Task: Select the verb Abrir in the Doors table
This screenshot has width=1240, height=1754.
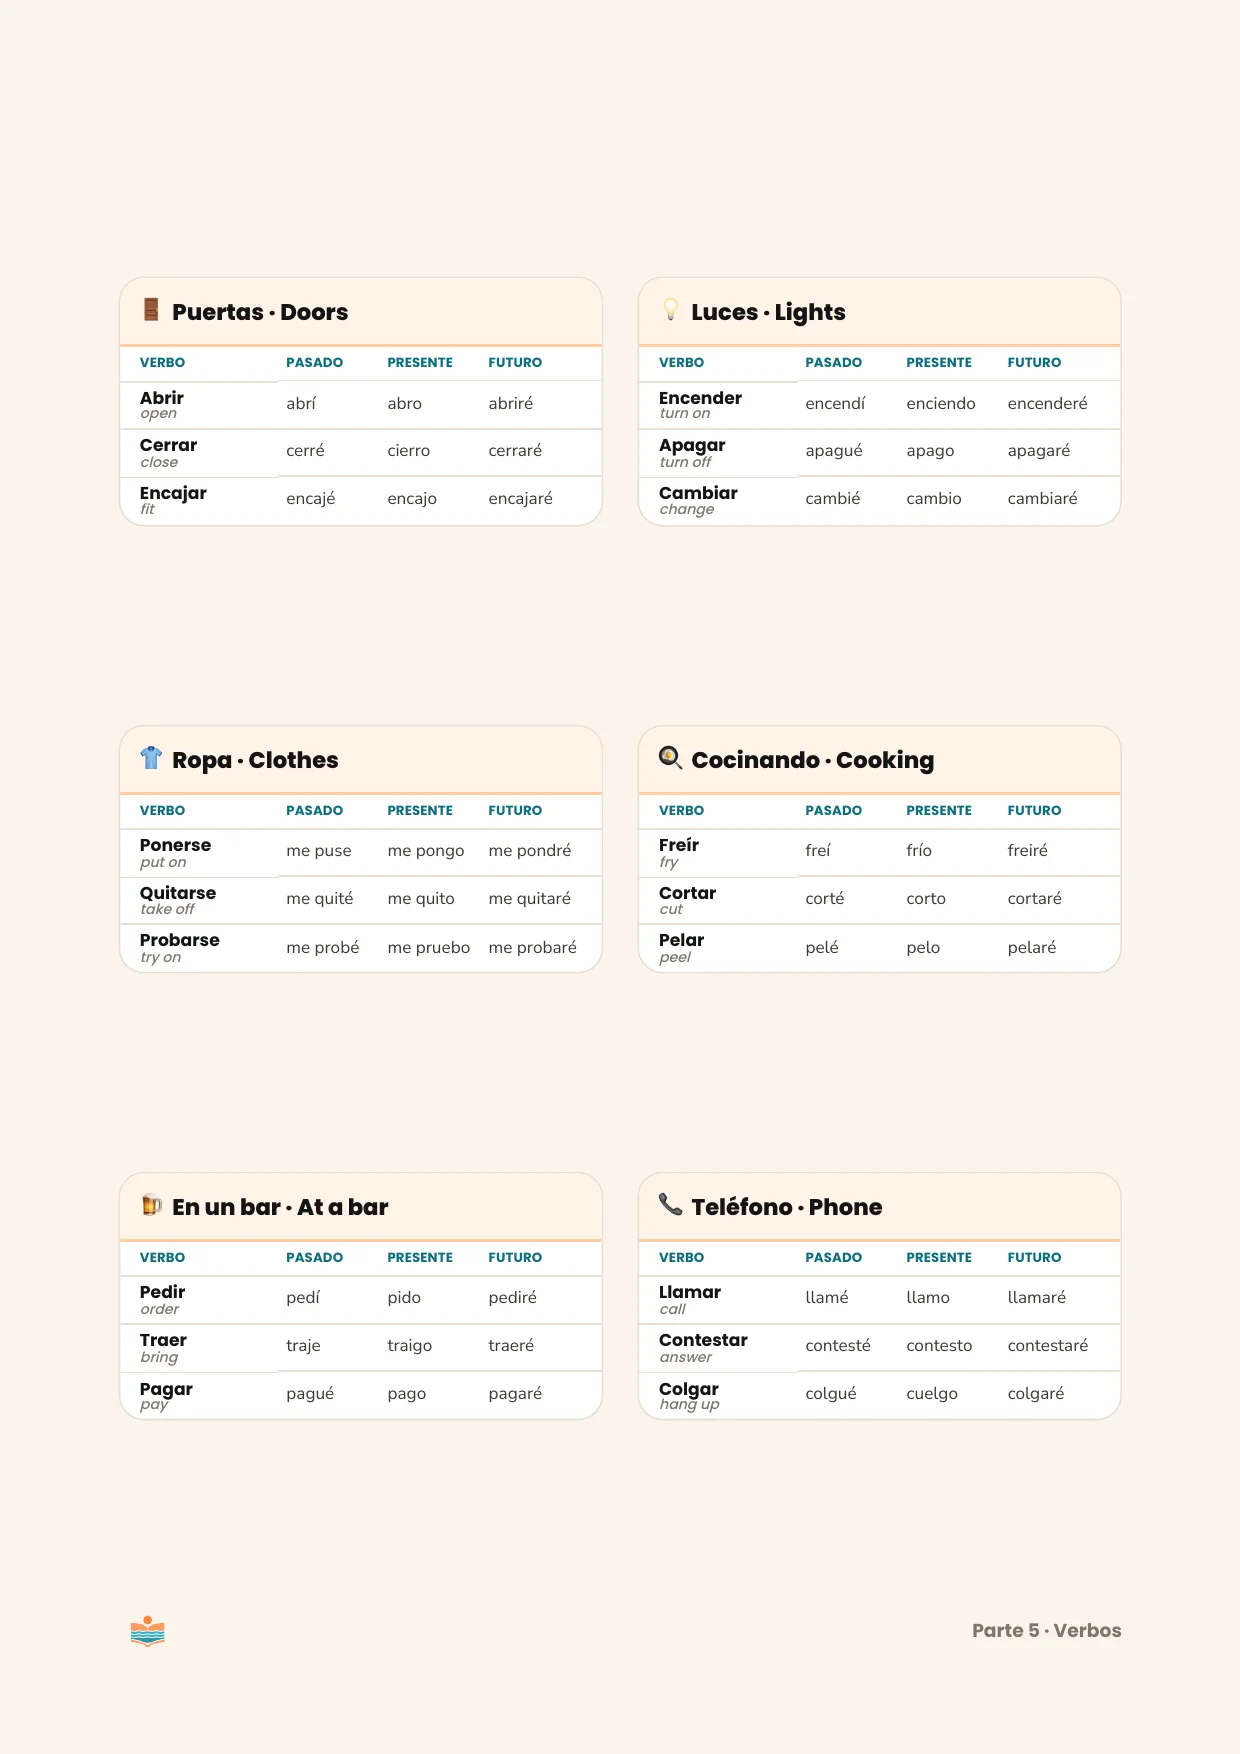Action: point(162,398)
